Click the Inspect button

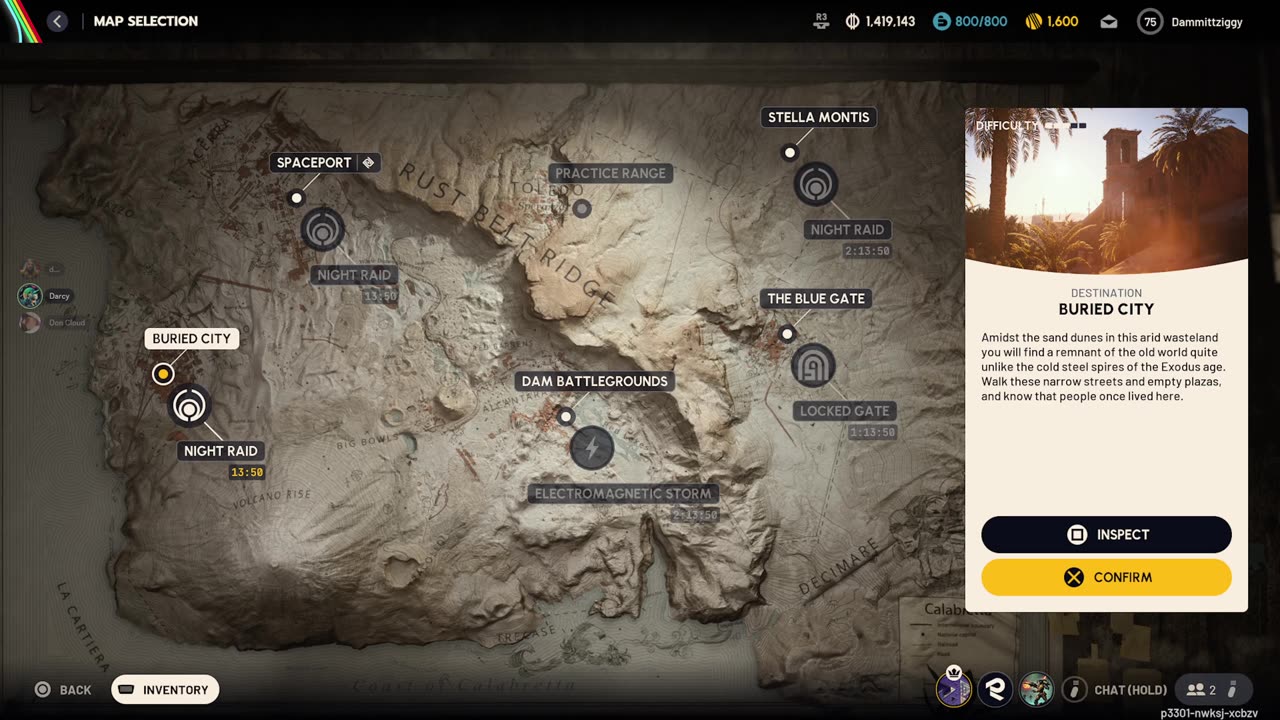click(1106, 535)
